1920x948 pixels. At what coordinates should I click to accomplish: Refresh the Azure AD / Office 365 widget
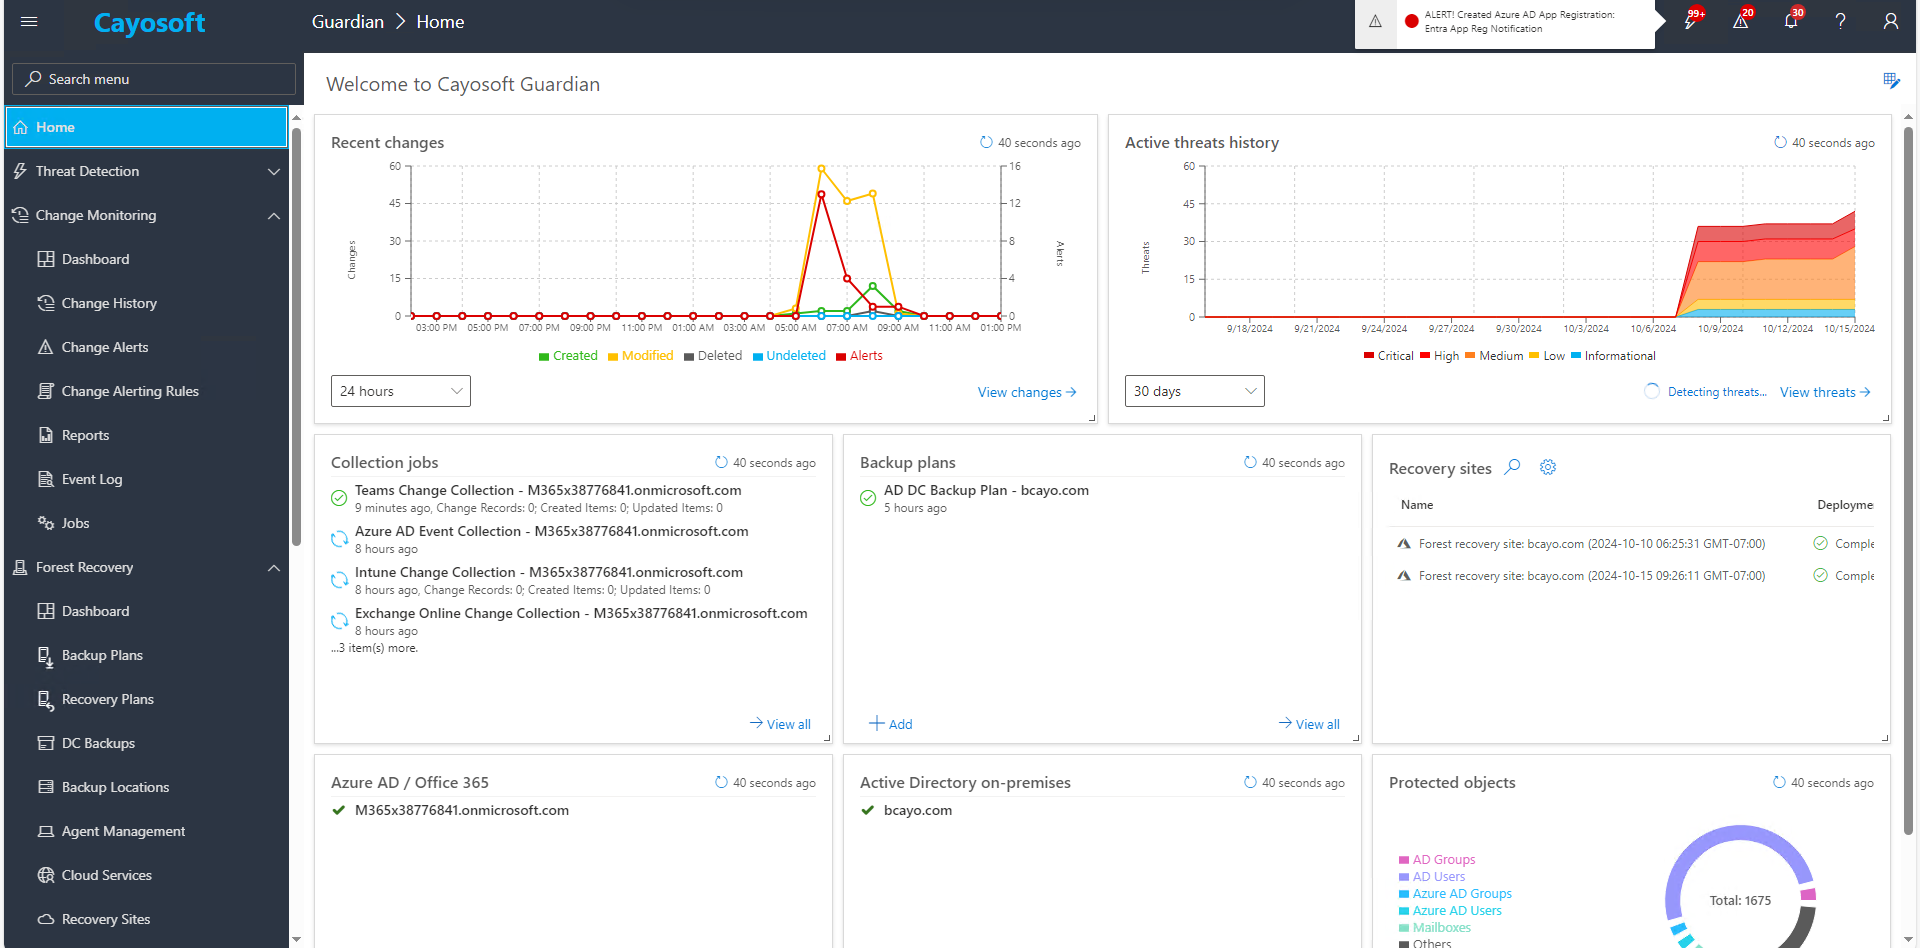coord(721,783)
